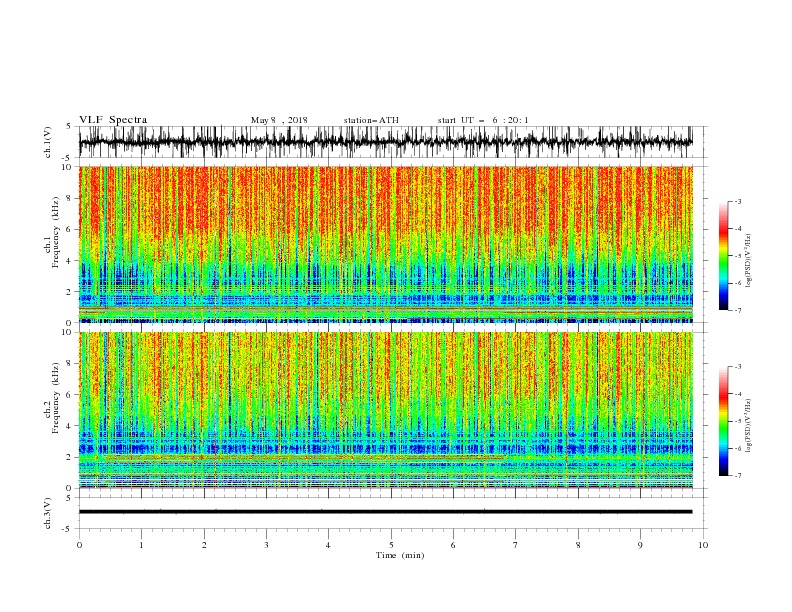The height and width of the screenshot is (612, 792).
Task: Select the "start UT = 6 :20: 1" text
Action: point(483,120)
